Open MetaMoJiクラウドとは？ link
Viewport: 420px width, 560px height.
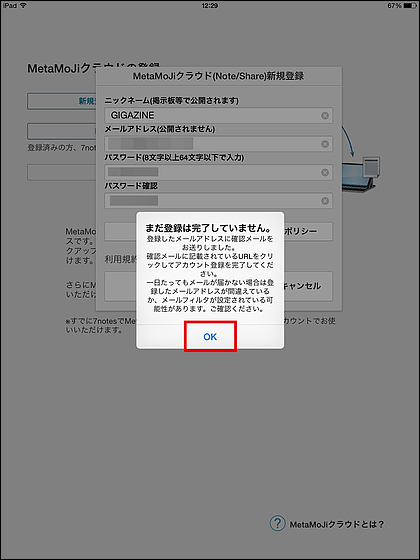(336, 524)
